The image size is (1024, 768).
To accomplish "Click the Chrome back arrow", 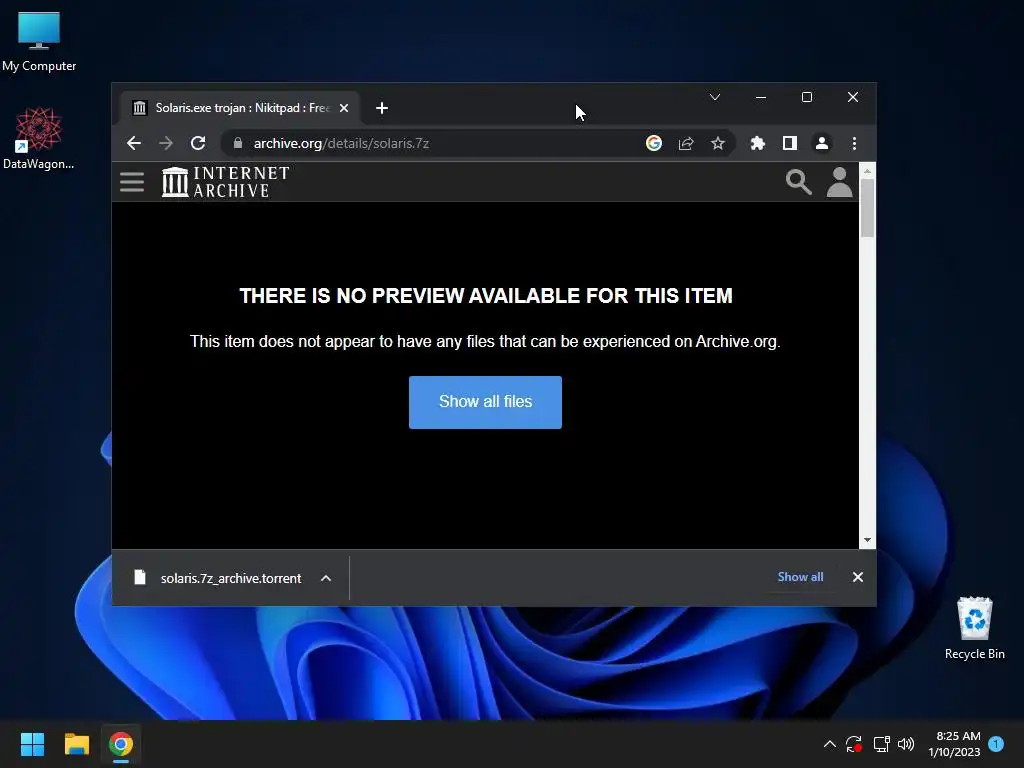I will [x=134, y=143].
